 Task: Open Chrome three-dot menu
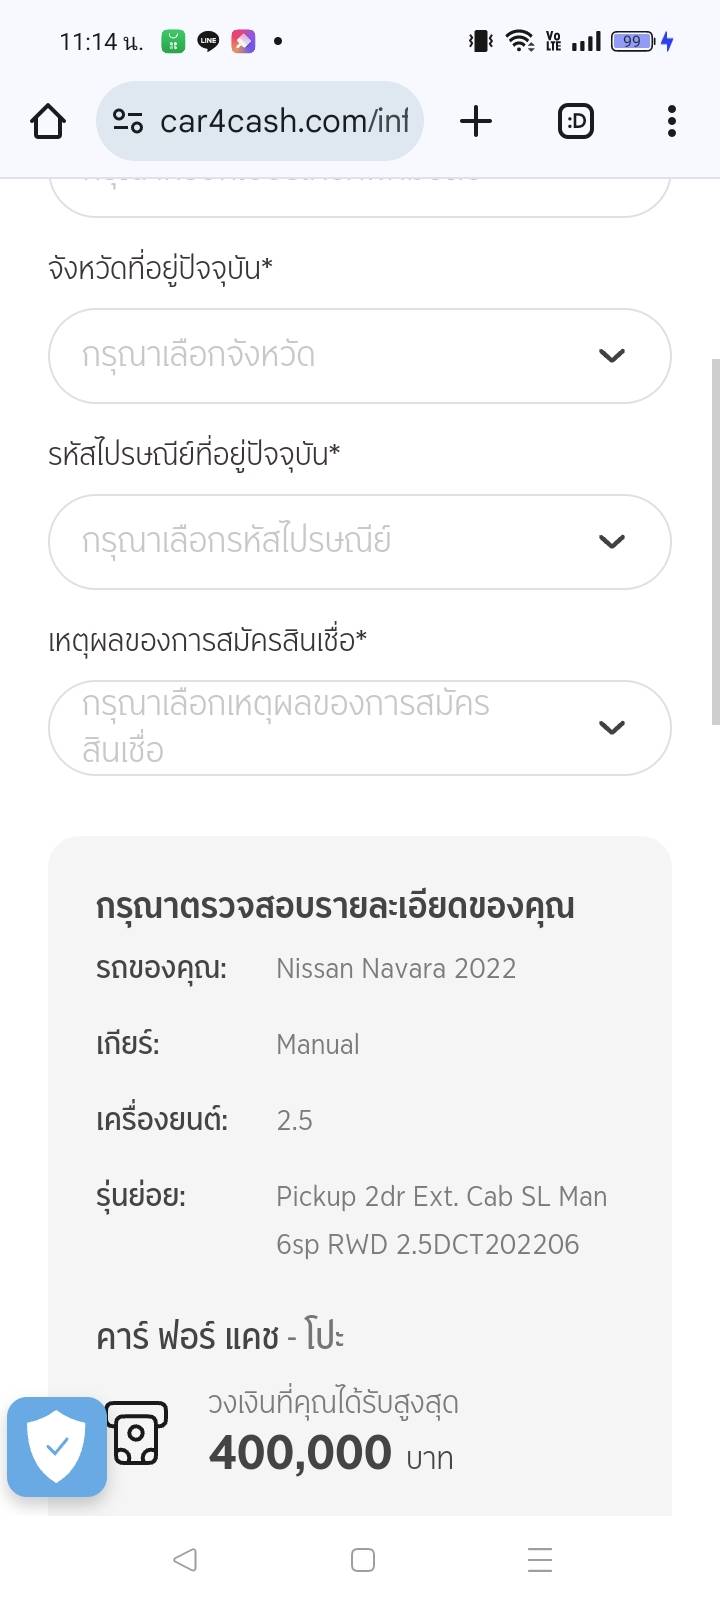(x=671, y=122)
